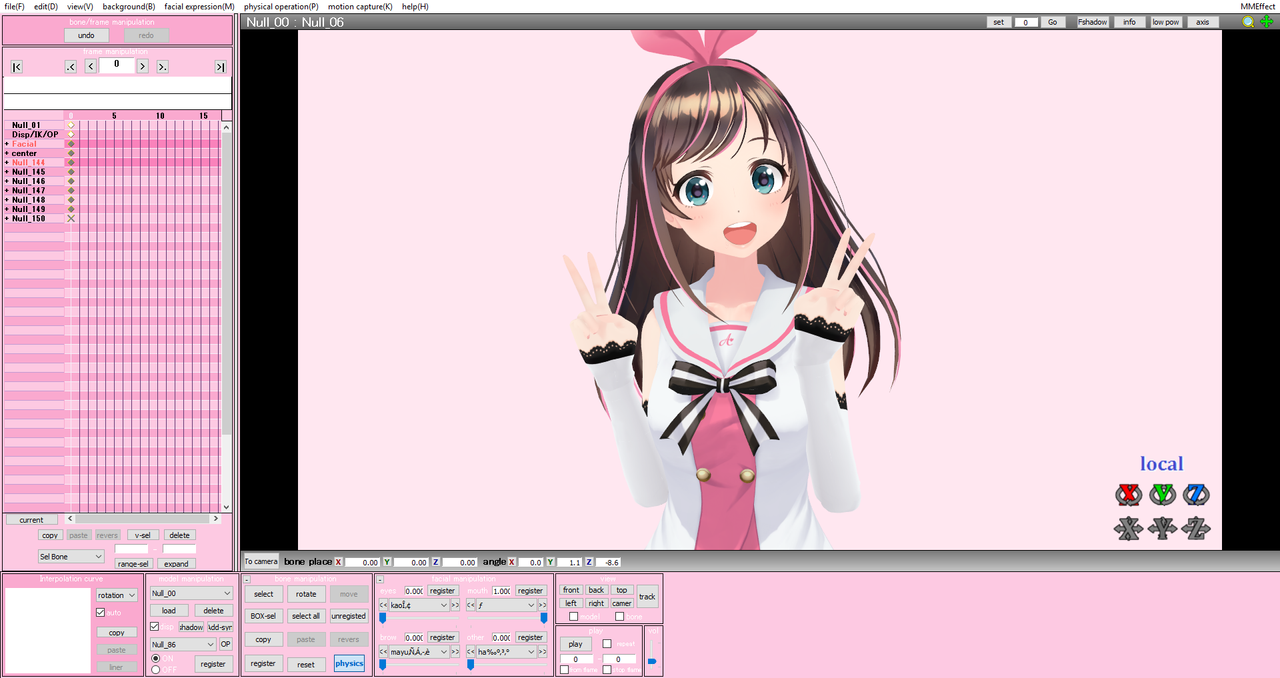Viewport: 1280px width, 678px height.
Task: Toggle the auto interpolation checkbox
Action: pyautogui.click(x=100, y=612)
